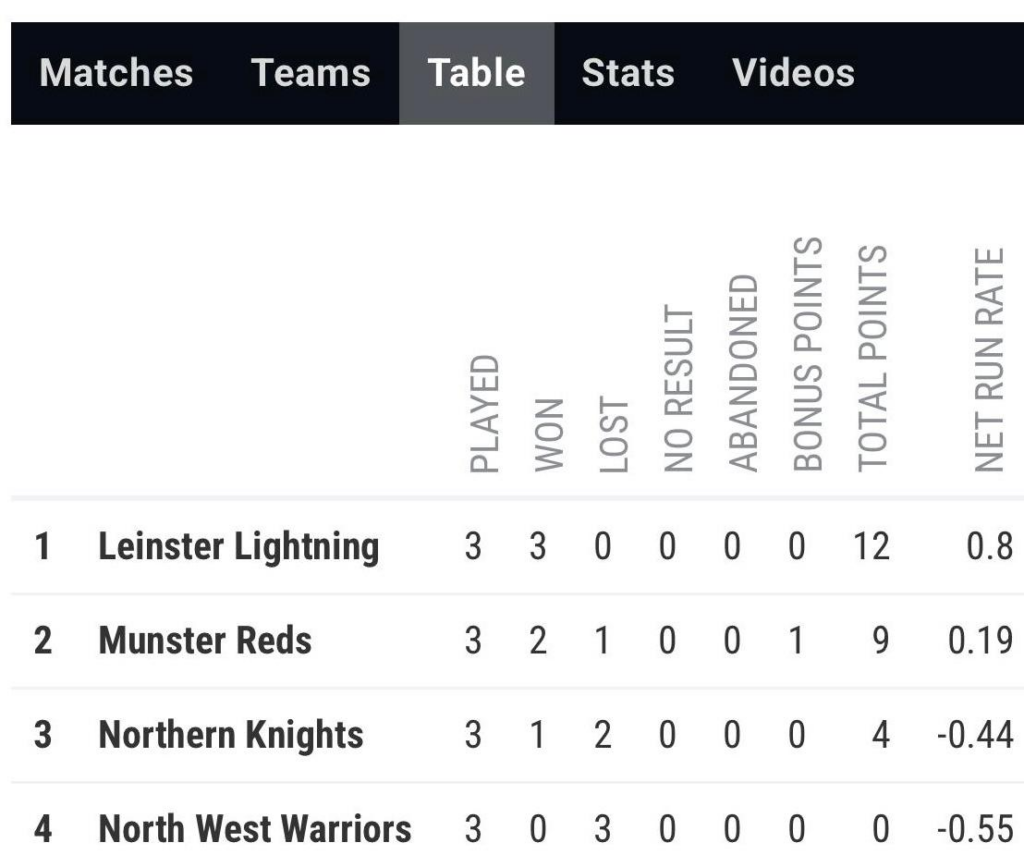This screenshot has width=1024, height=867.
Task: Switch to the Teams tab
Action: tap(311, 72)
